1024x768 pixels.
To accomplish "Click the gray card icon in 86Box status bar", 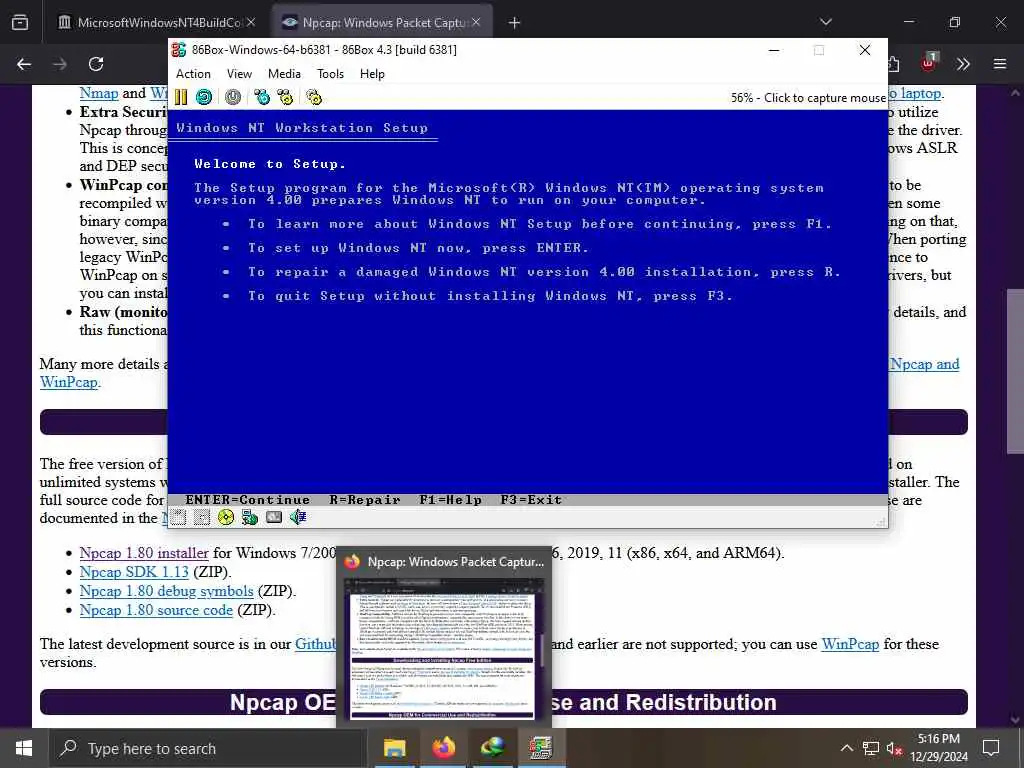I will [x=274, y=518].
